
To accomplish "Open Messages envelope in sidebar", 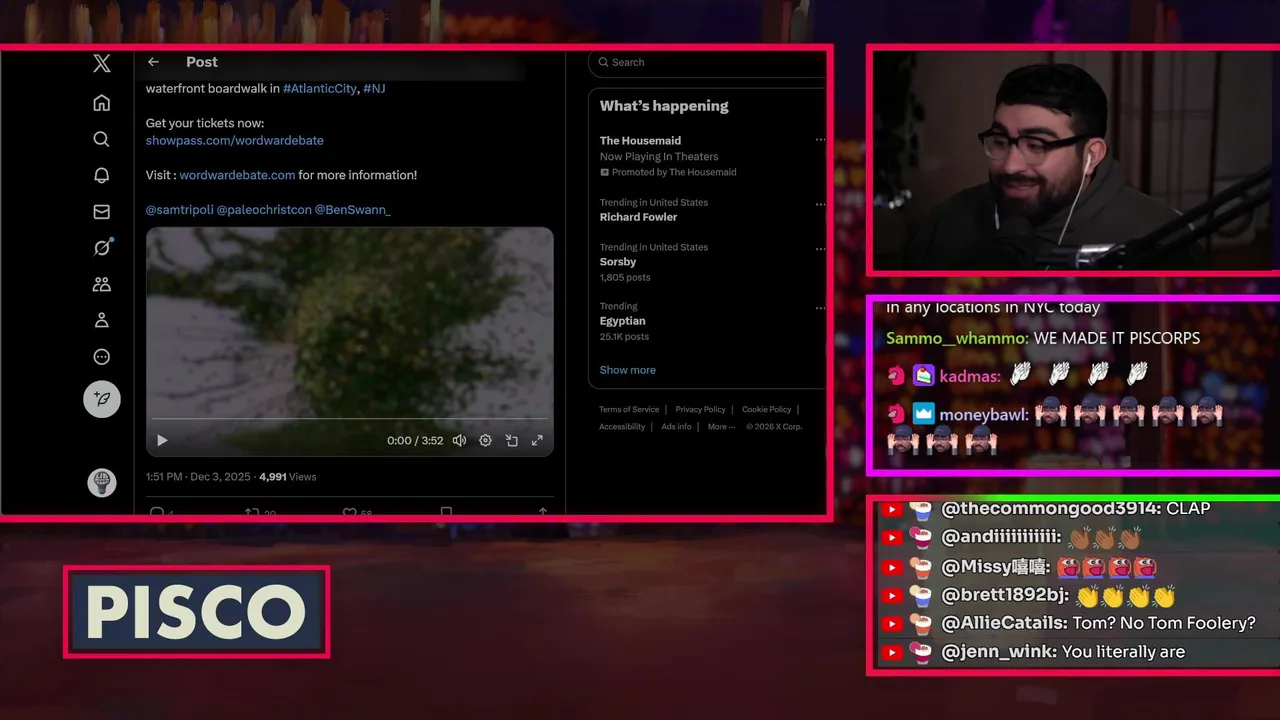I will [101, 212].
